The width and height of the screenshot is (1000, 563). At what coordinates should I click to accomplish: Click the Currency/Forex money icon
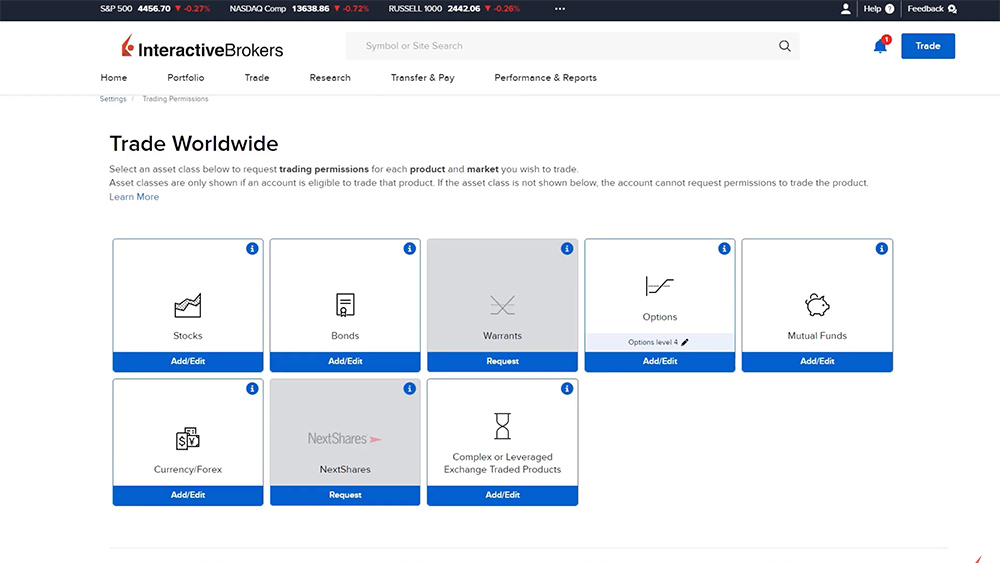pos(188,439)
